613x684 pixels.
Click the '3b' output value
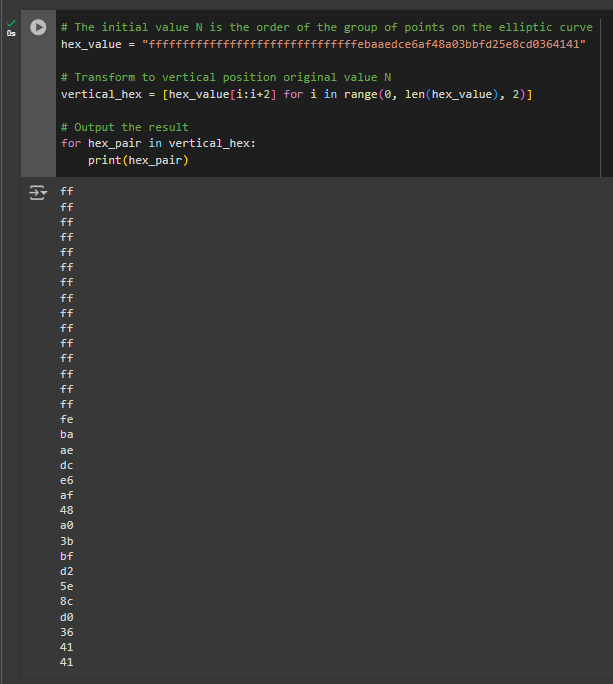coord(67,541)
